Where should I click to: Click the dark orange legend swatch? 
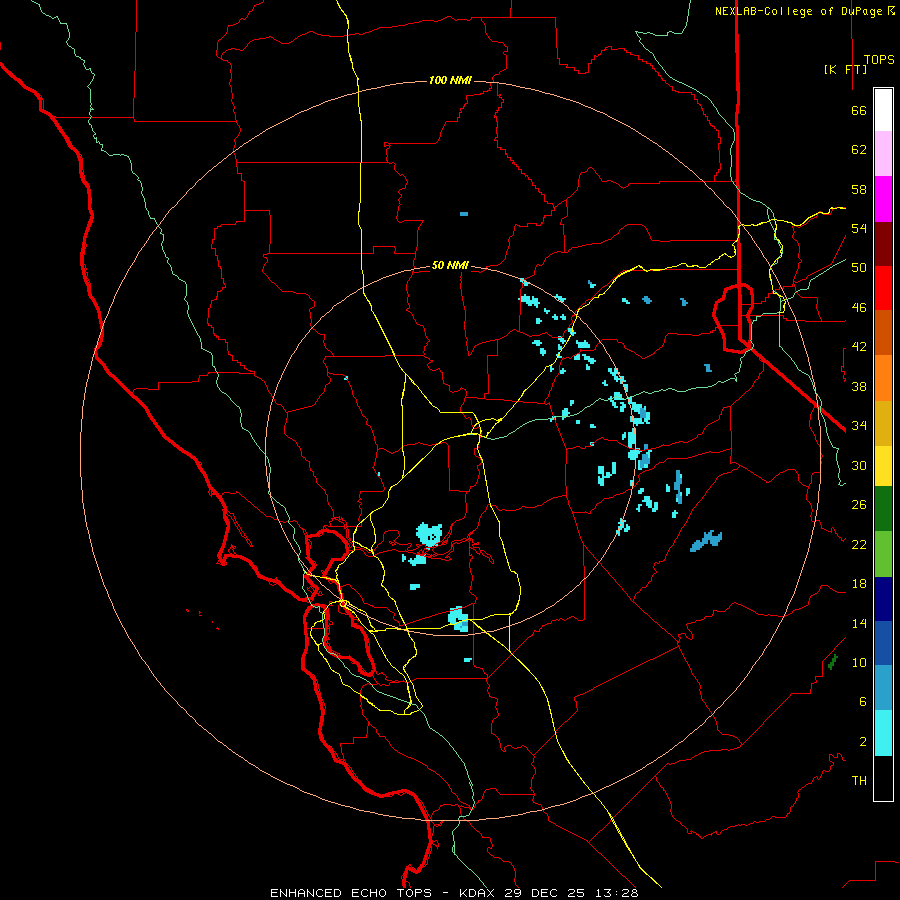click(x=883, y=333)
